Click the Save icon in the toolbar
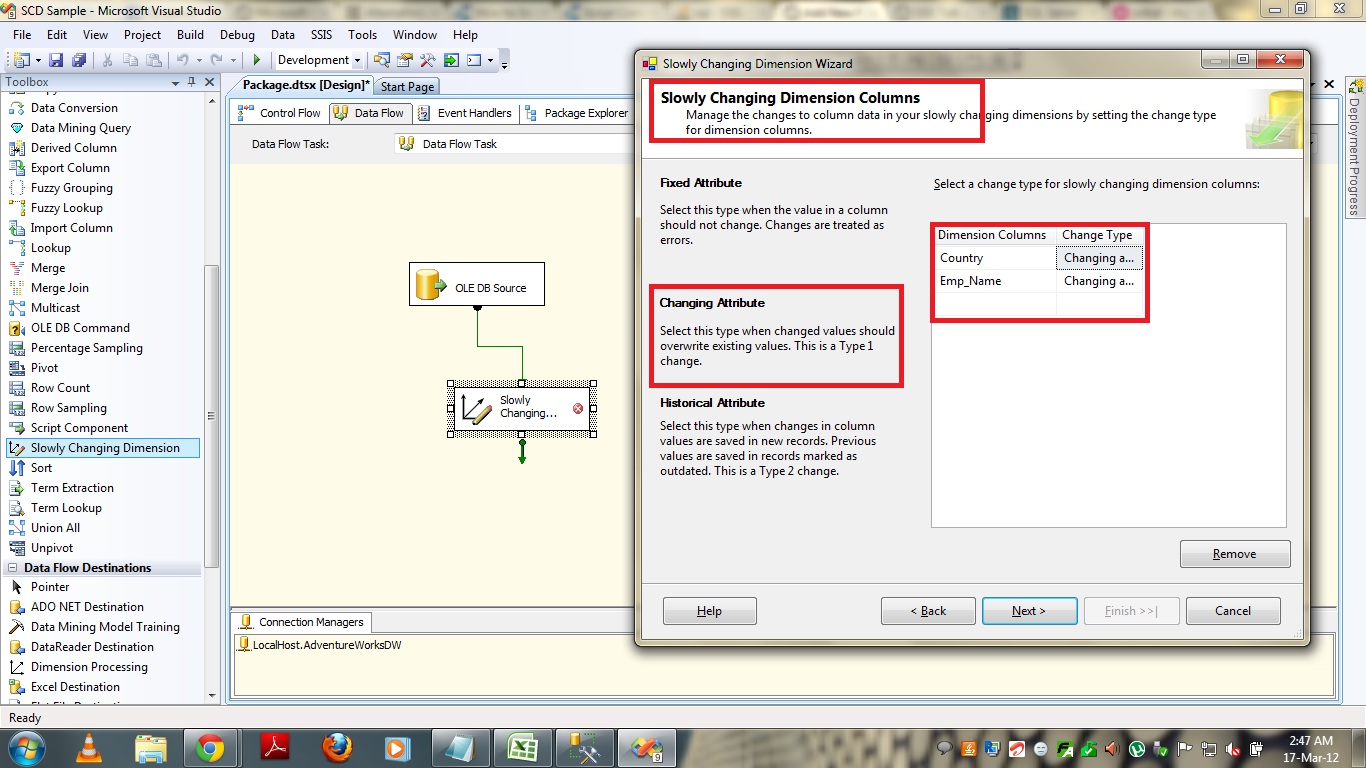Image resolution: width=1366 pixels, height=768 pixels. pyautogui.click(x=56, y=60)
